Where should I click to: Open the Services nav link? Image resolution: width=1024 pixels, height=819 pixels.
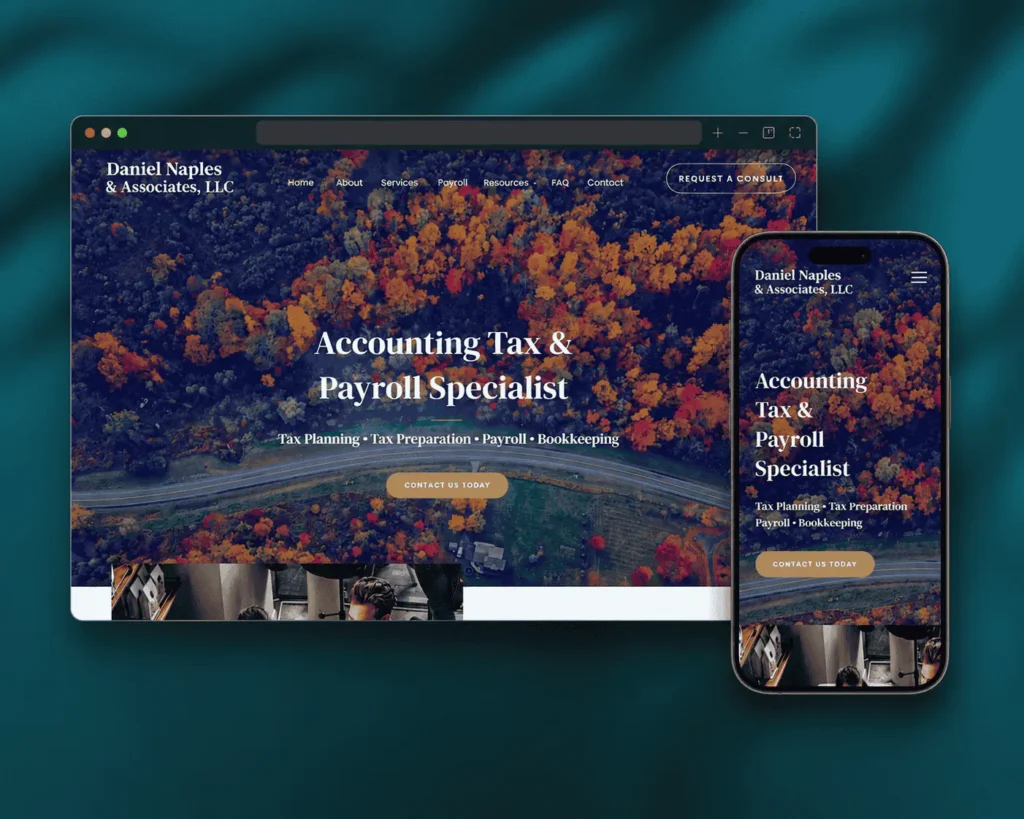[399, 182]
